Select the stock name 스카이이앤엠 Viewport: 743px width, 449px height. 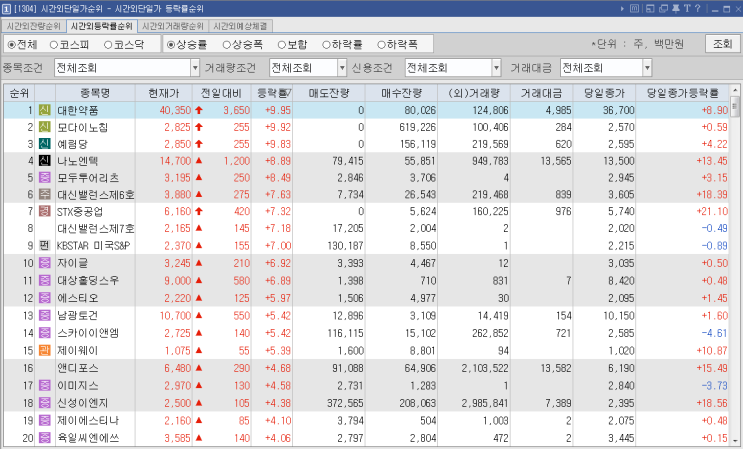click(x=88, y=333)
